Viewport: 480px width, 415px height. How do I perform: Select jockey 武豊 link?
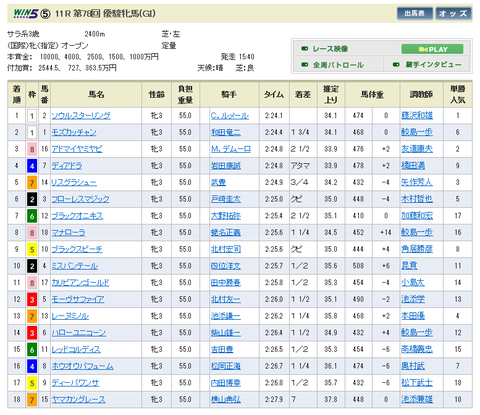[x=218, y=182]
